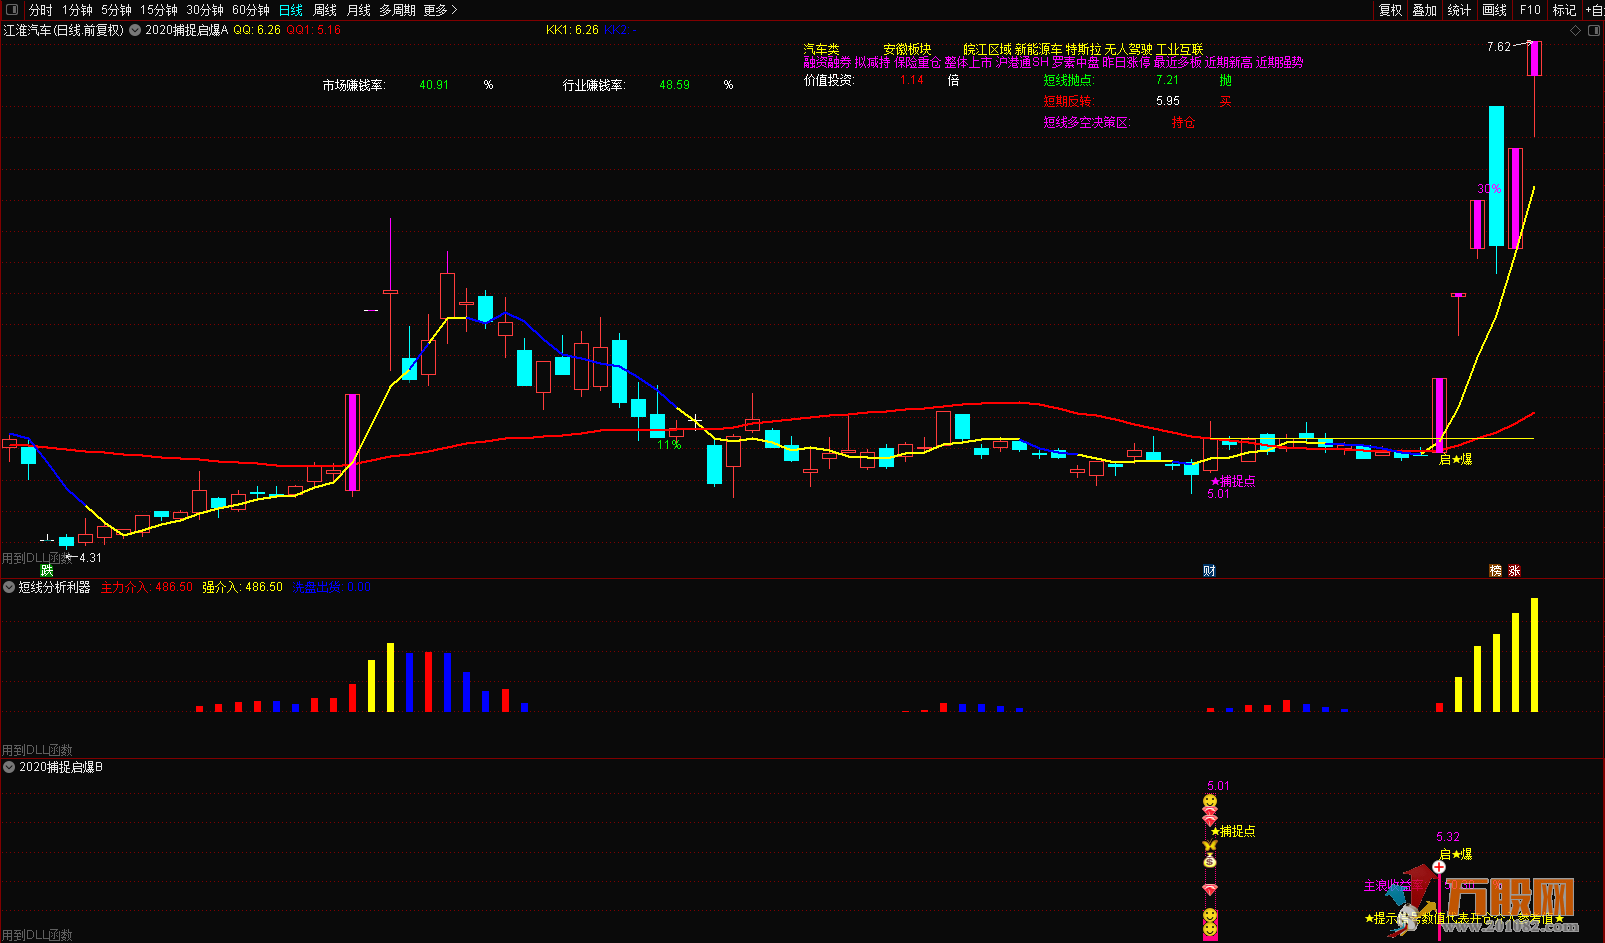The width and height of the screenshot is (1605, 943).
Task: Click the 7.62 high price label
Action: click(x=1499, y=47)
